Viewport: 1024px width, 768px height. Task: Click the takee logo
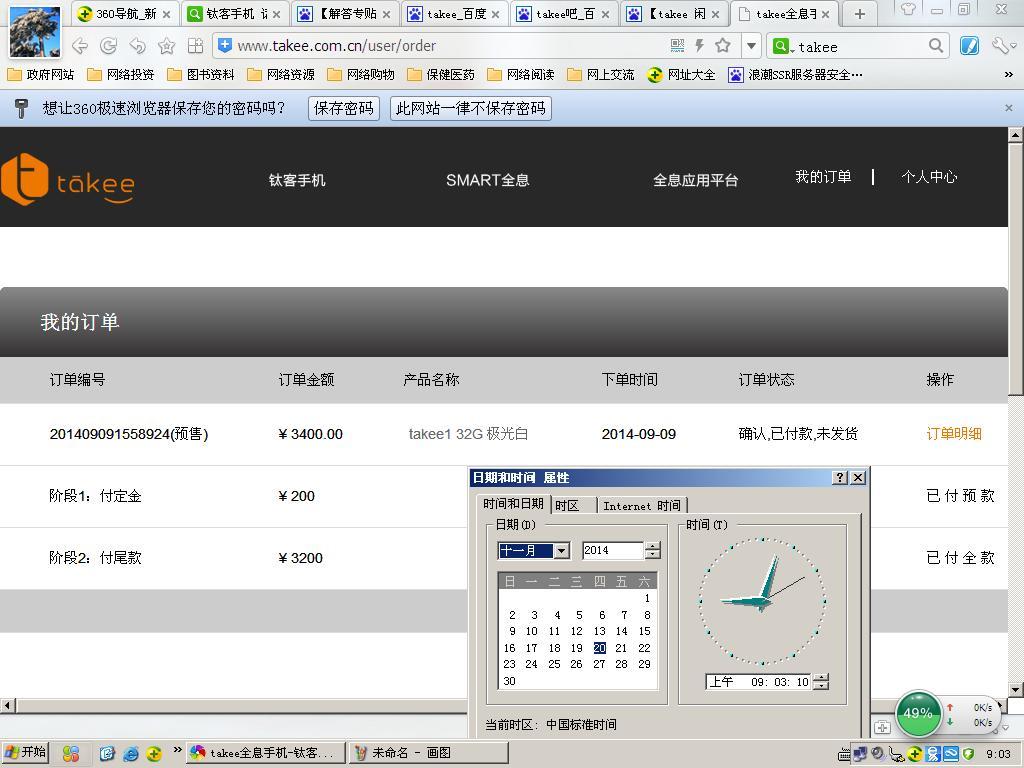(x=68, y=179)
